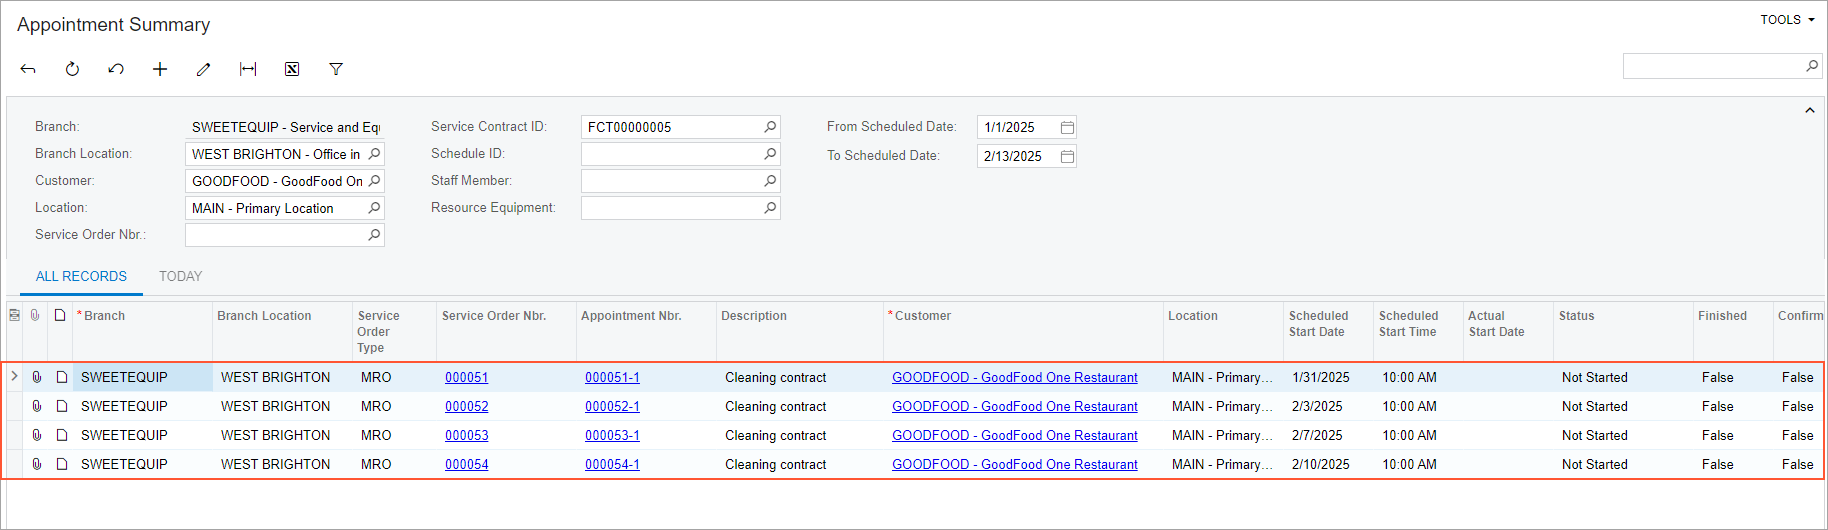Click the fit-to-width columns icon
Screen dimensions: 1828x530
point(248,69)
